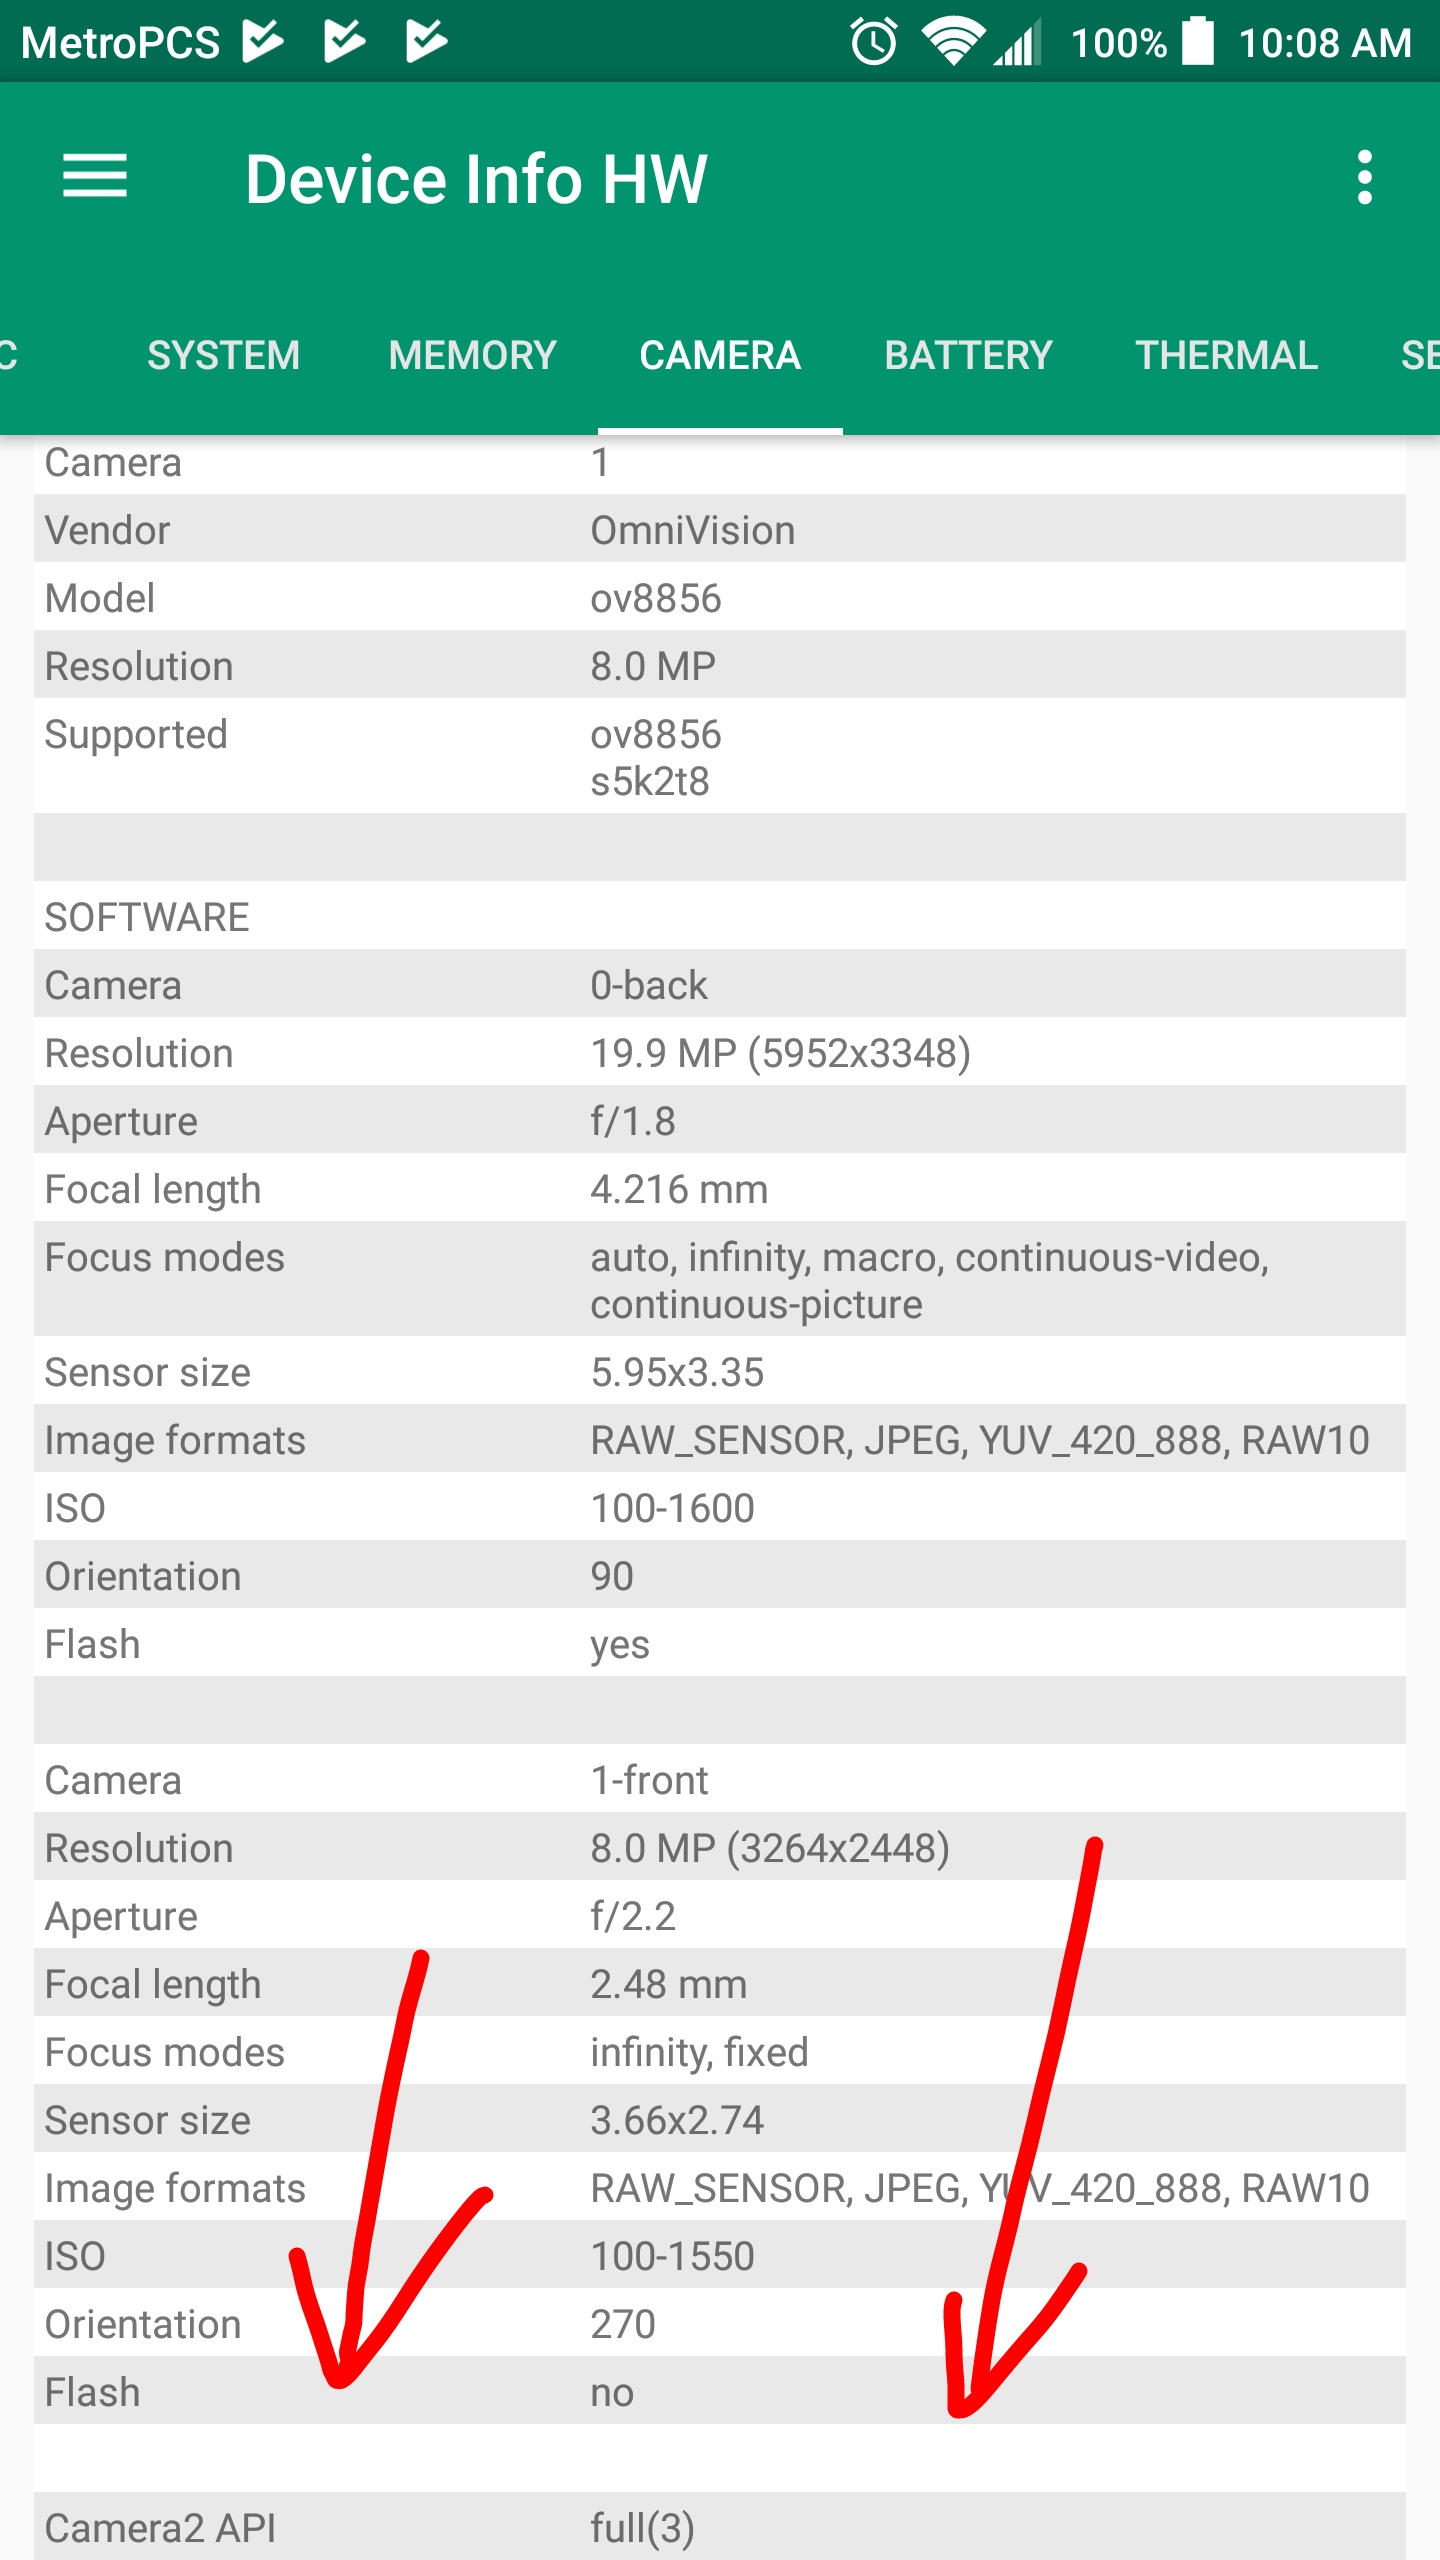
Task: Tap the Sensor size 5.95x3.35 row
Action: click(x=720, y=1370)
